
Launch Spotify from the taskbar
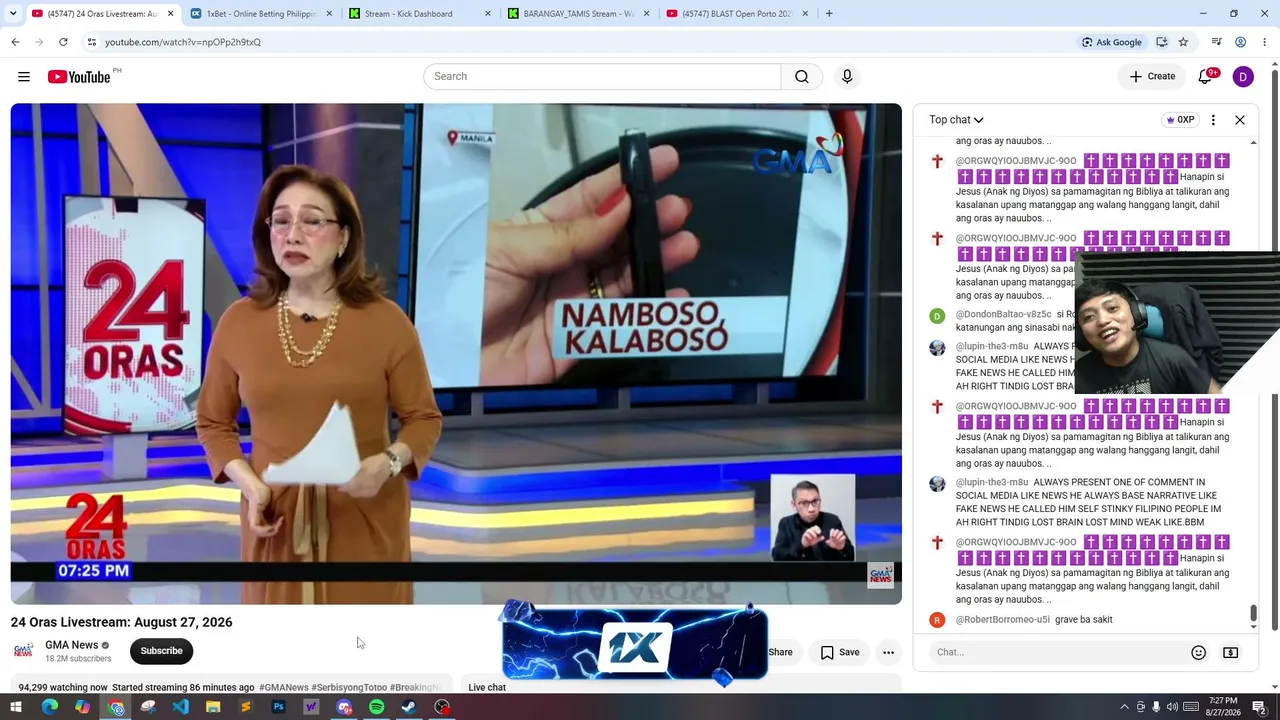(x=376, y=707)
